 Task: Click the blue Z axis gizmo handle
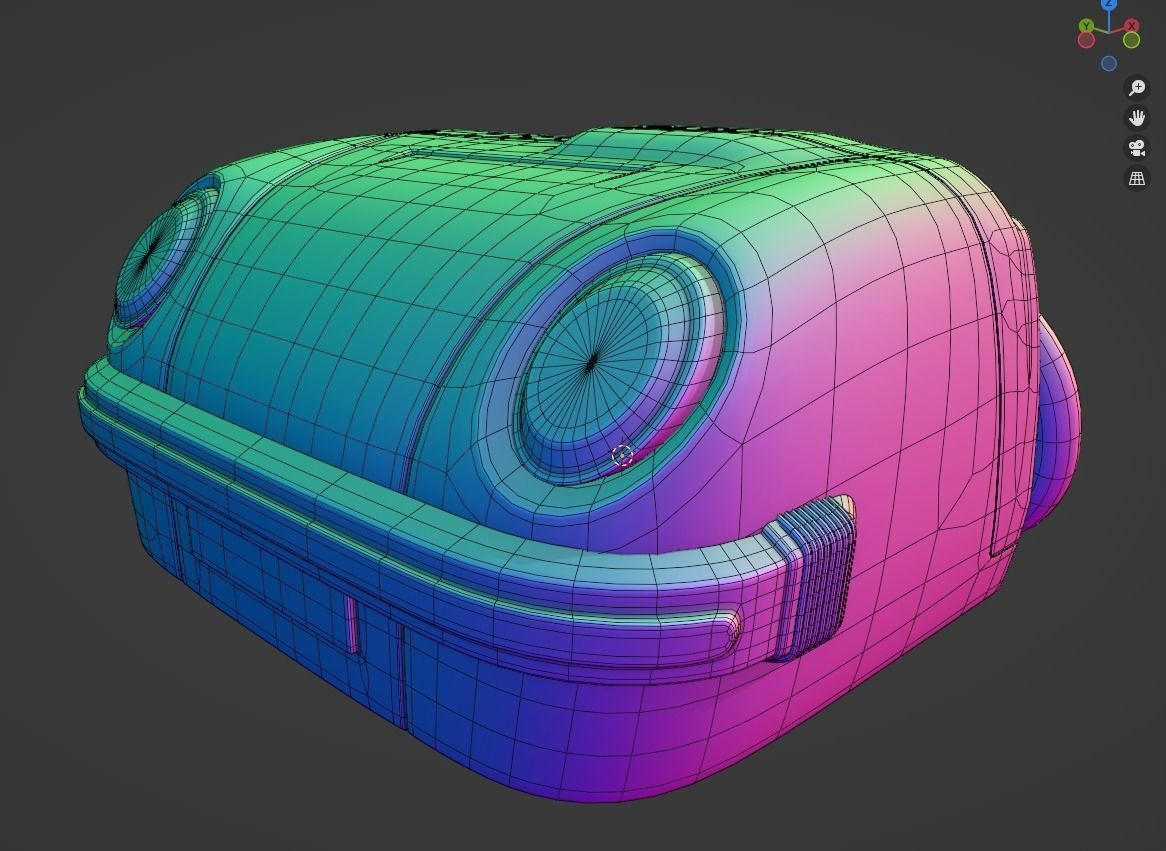point(1109,4)
